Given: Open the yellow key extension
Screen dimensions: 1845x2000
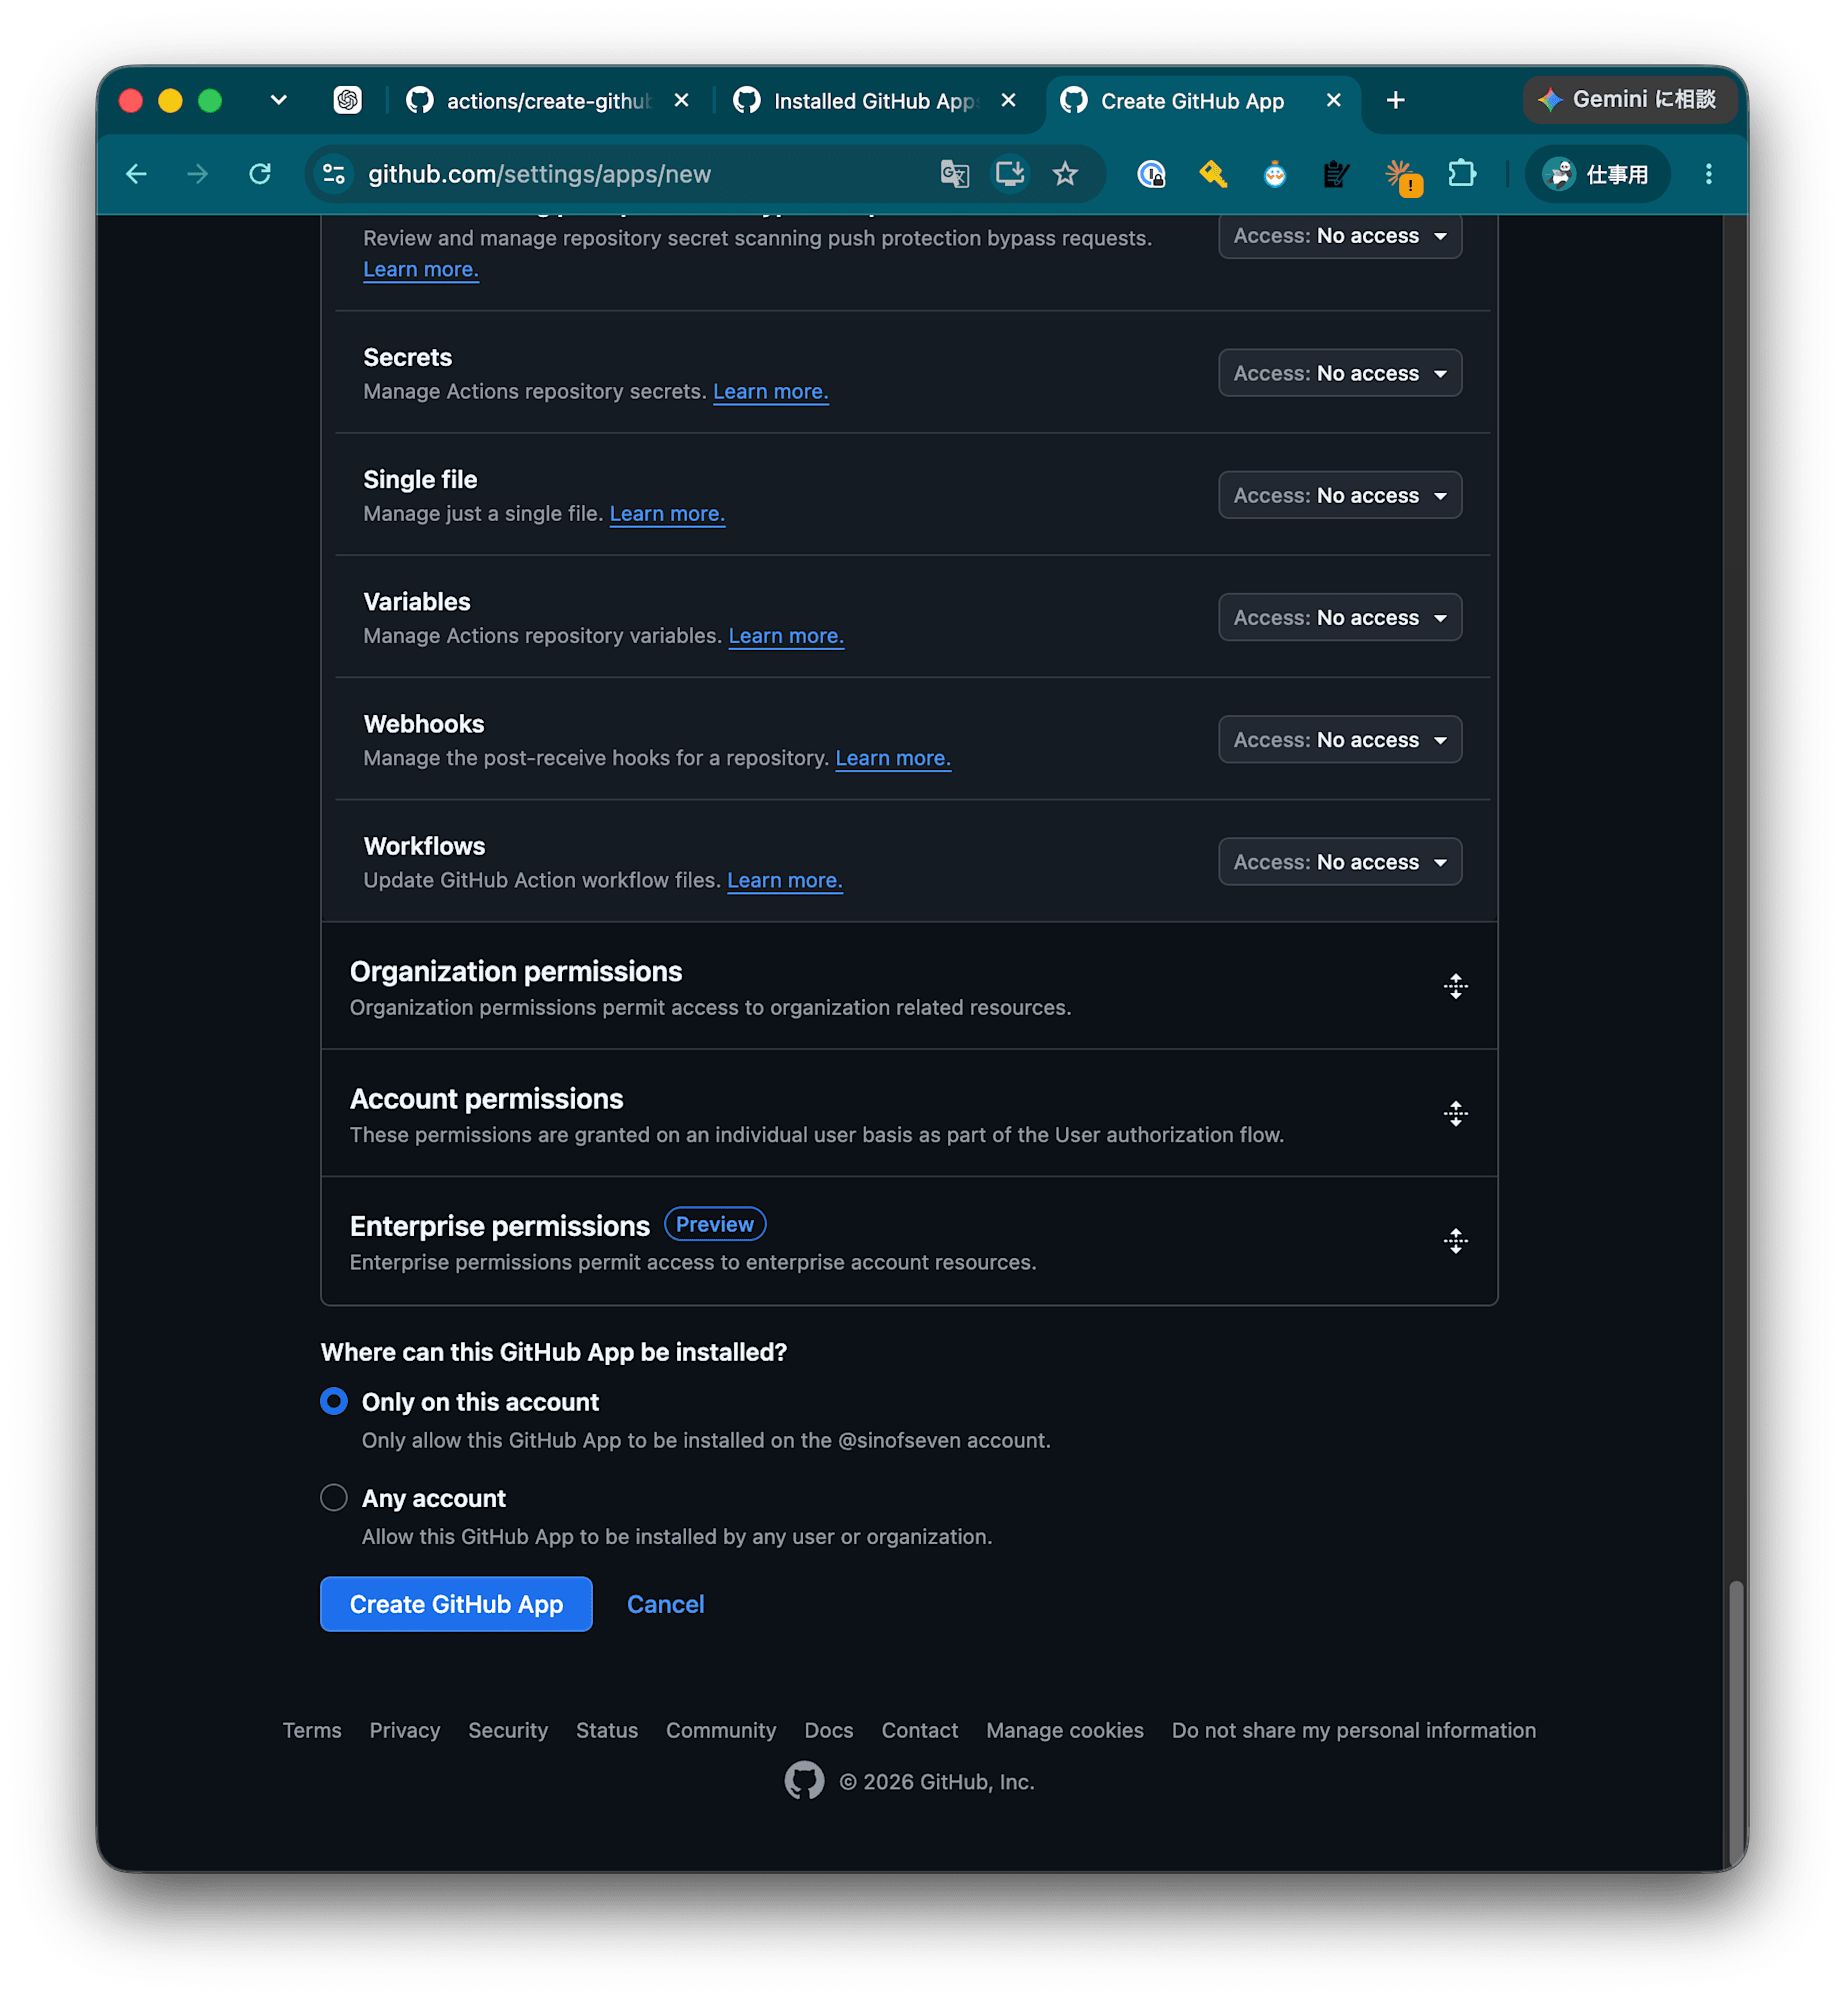Looking at the screenshot, I should coord(1212,174).
